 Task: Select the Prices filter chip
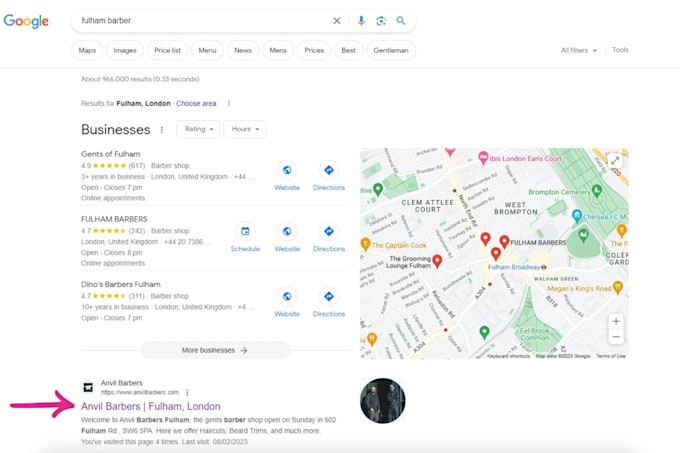click(314, 50)
